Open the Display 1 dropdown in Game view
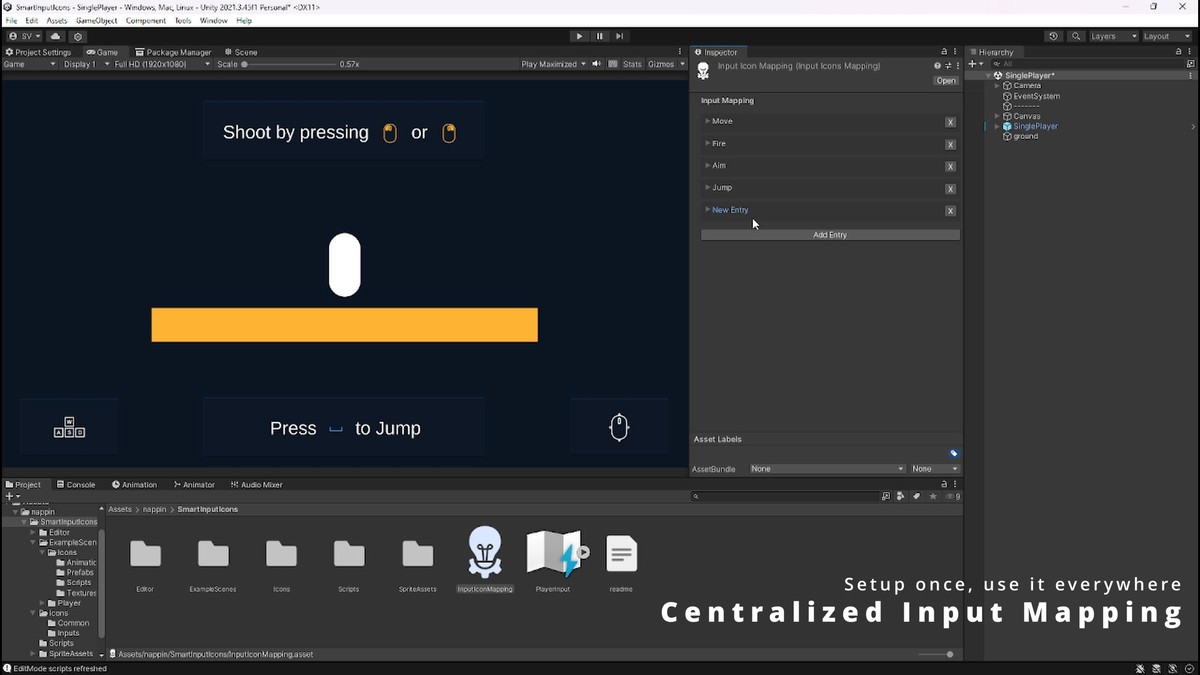The image size is (1200, 675). (84, 63)
